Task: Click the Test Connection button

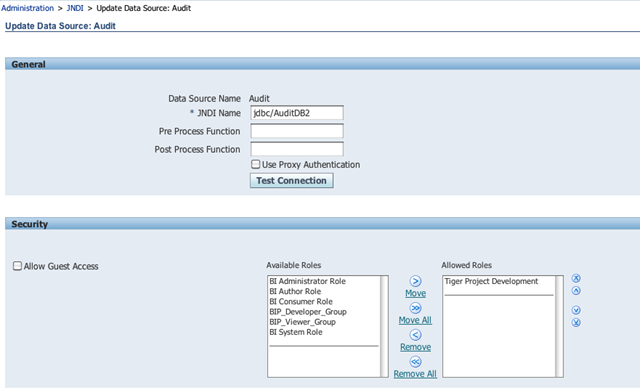Action: click(291, 181)
